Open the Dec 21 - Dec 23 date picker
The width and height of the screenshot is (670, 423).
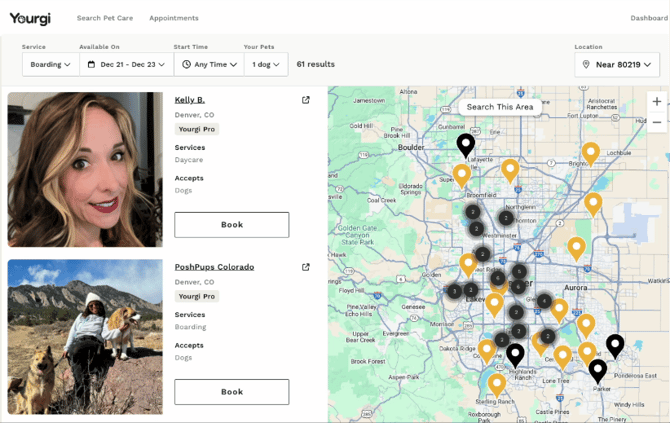click(126, 64)
